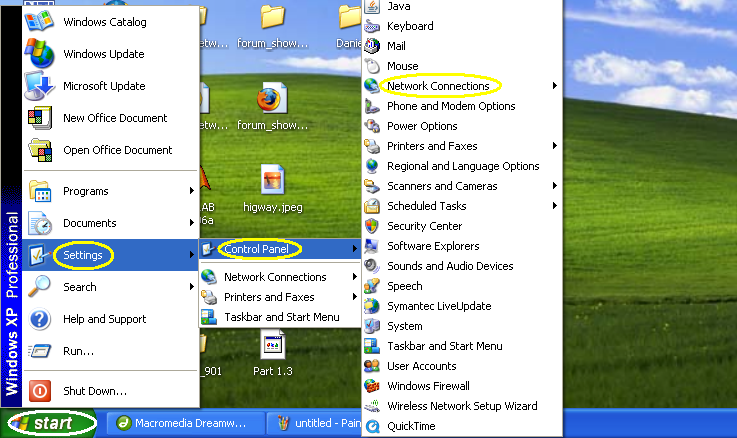
Task: Expand Scanners and Cameras submenu arrow
Action: [x=555, y=186]
